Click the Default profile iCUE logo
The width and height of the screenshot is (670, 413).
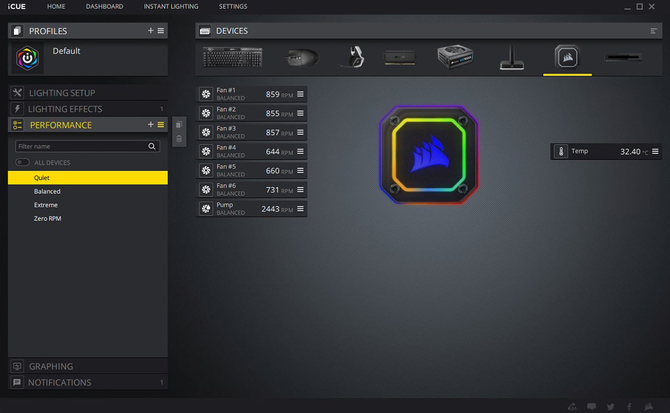27,58
